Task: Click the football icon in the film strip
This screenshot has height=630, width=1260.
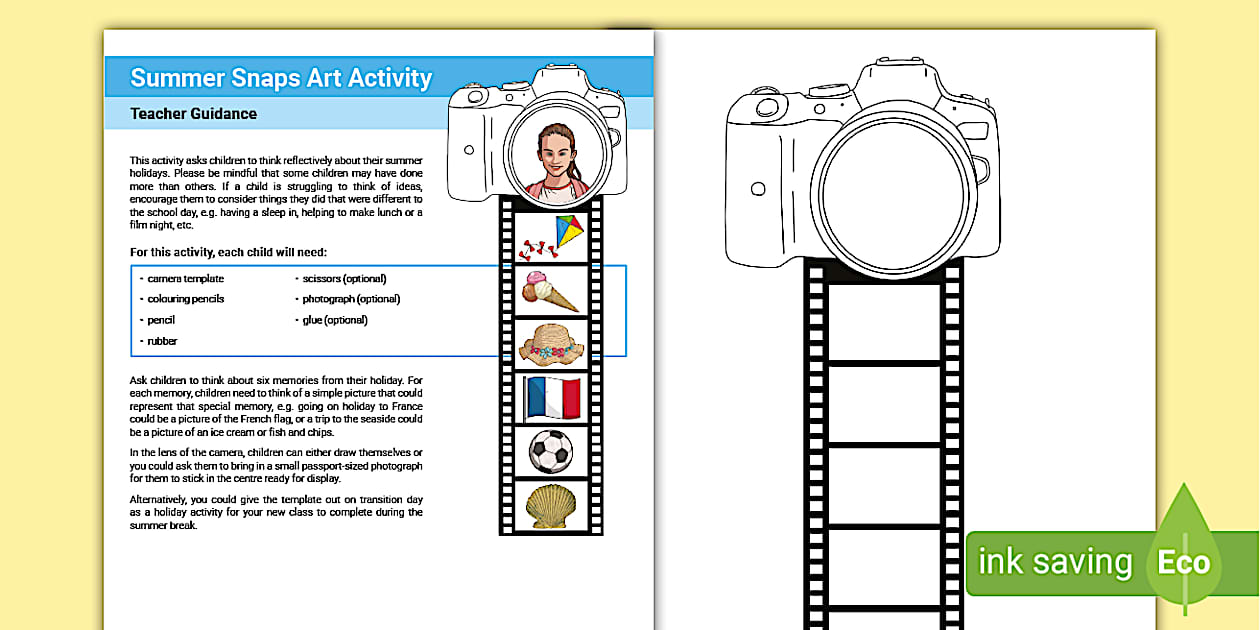Action: click(551, 451)
